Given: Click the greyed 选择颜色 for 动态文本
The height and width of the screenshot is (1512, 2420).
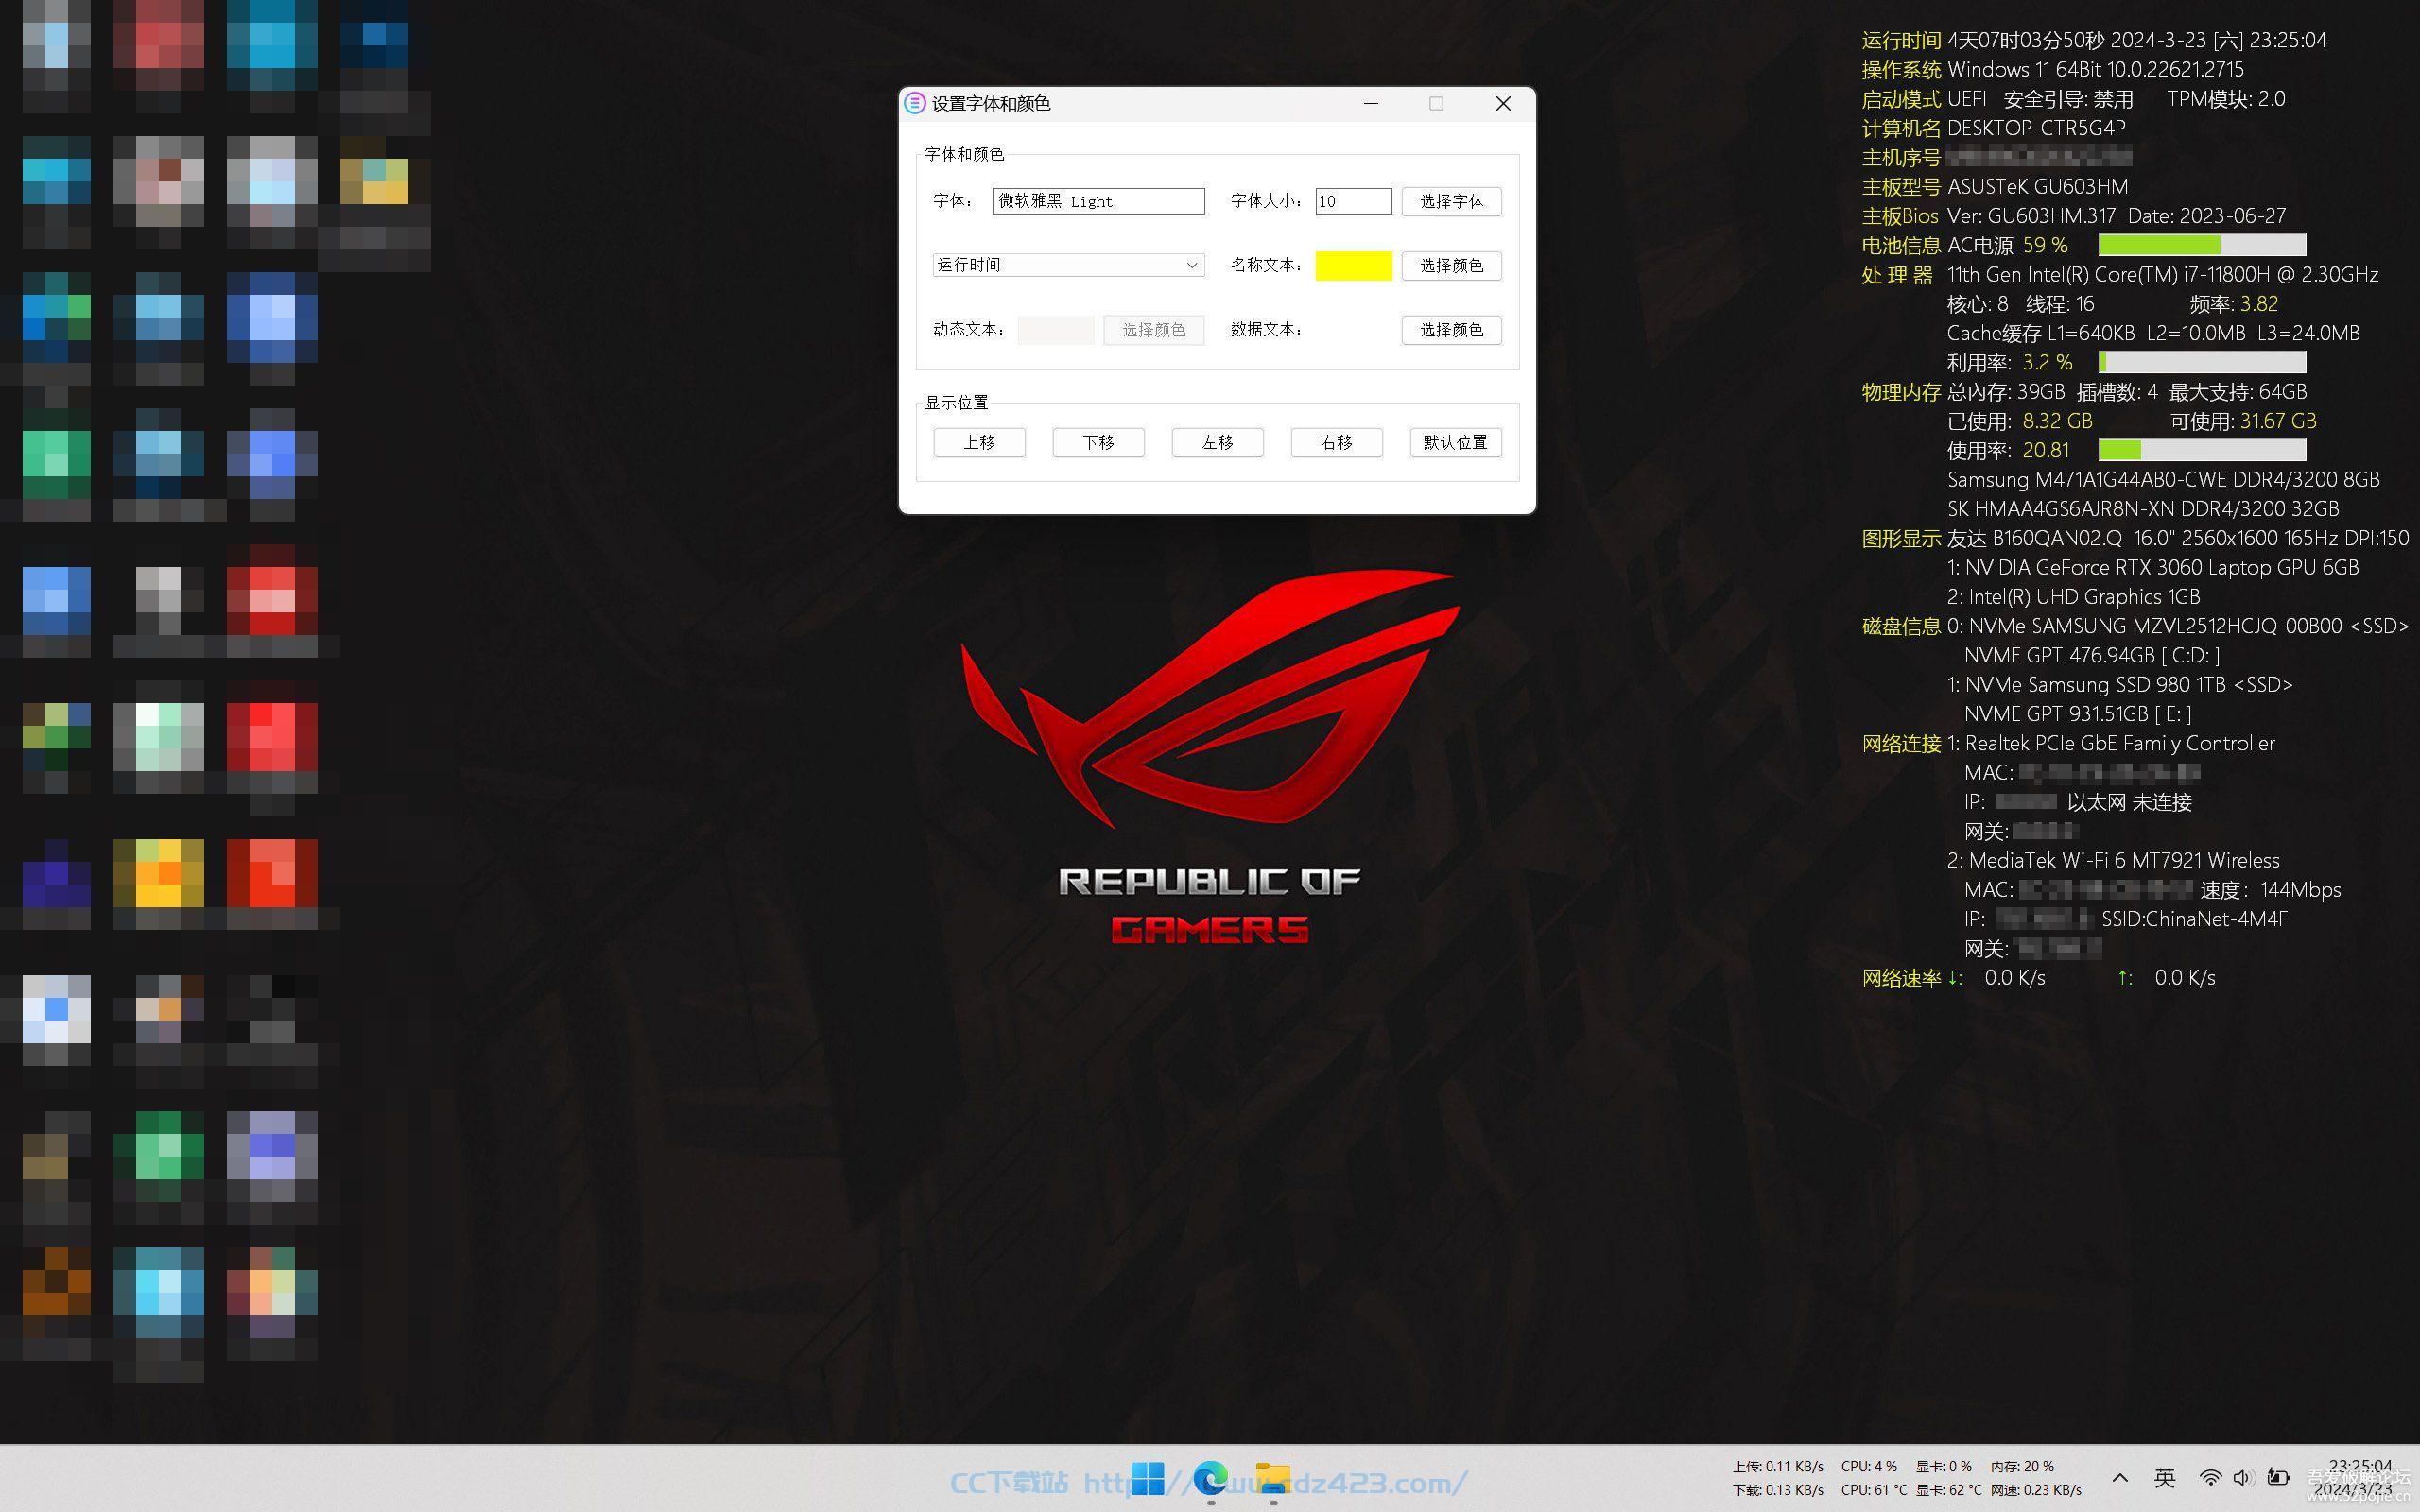Looking at the screenshot, I should 1153,330.
